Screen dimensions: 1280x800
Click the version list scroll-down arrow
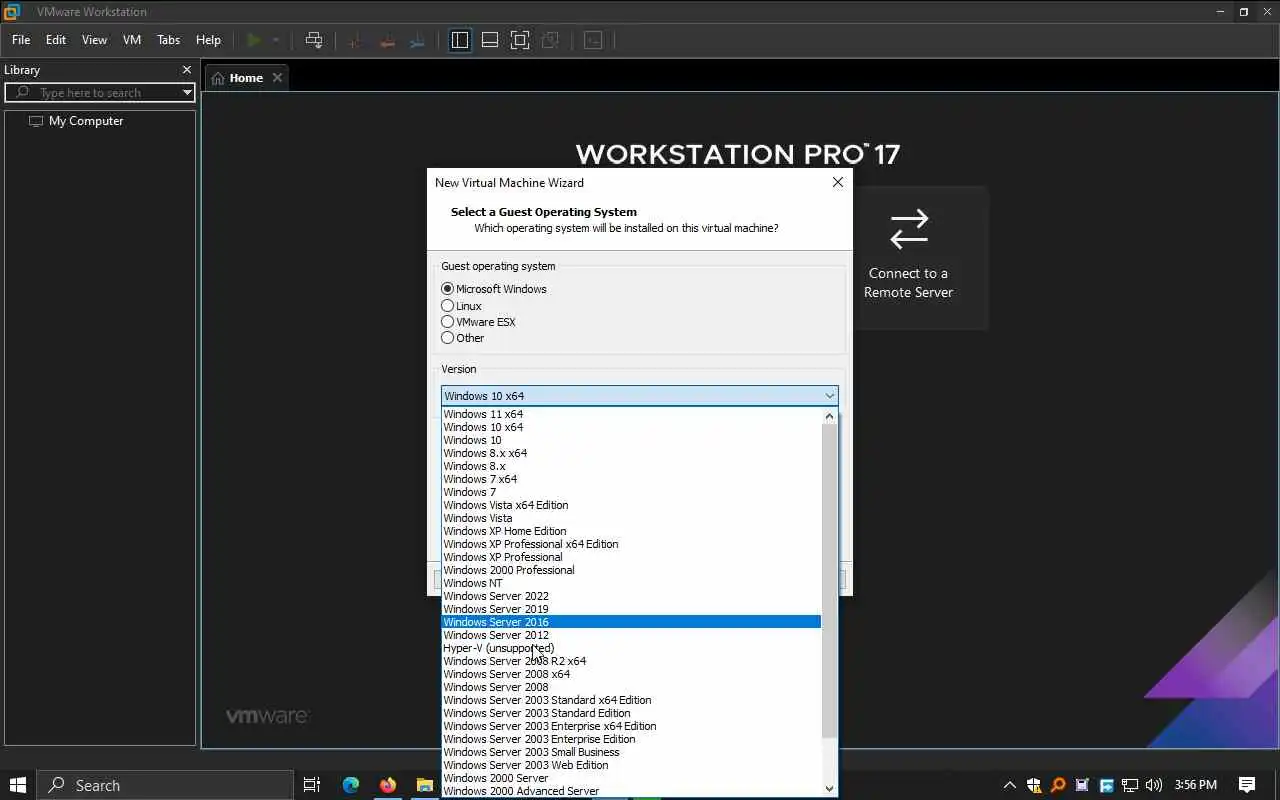pos(829,788)
